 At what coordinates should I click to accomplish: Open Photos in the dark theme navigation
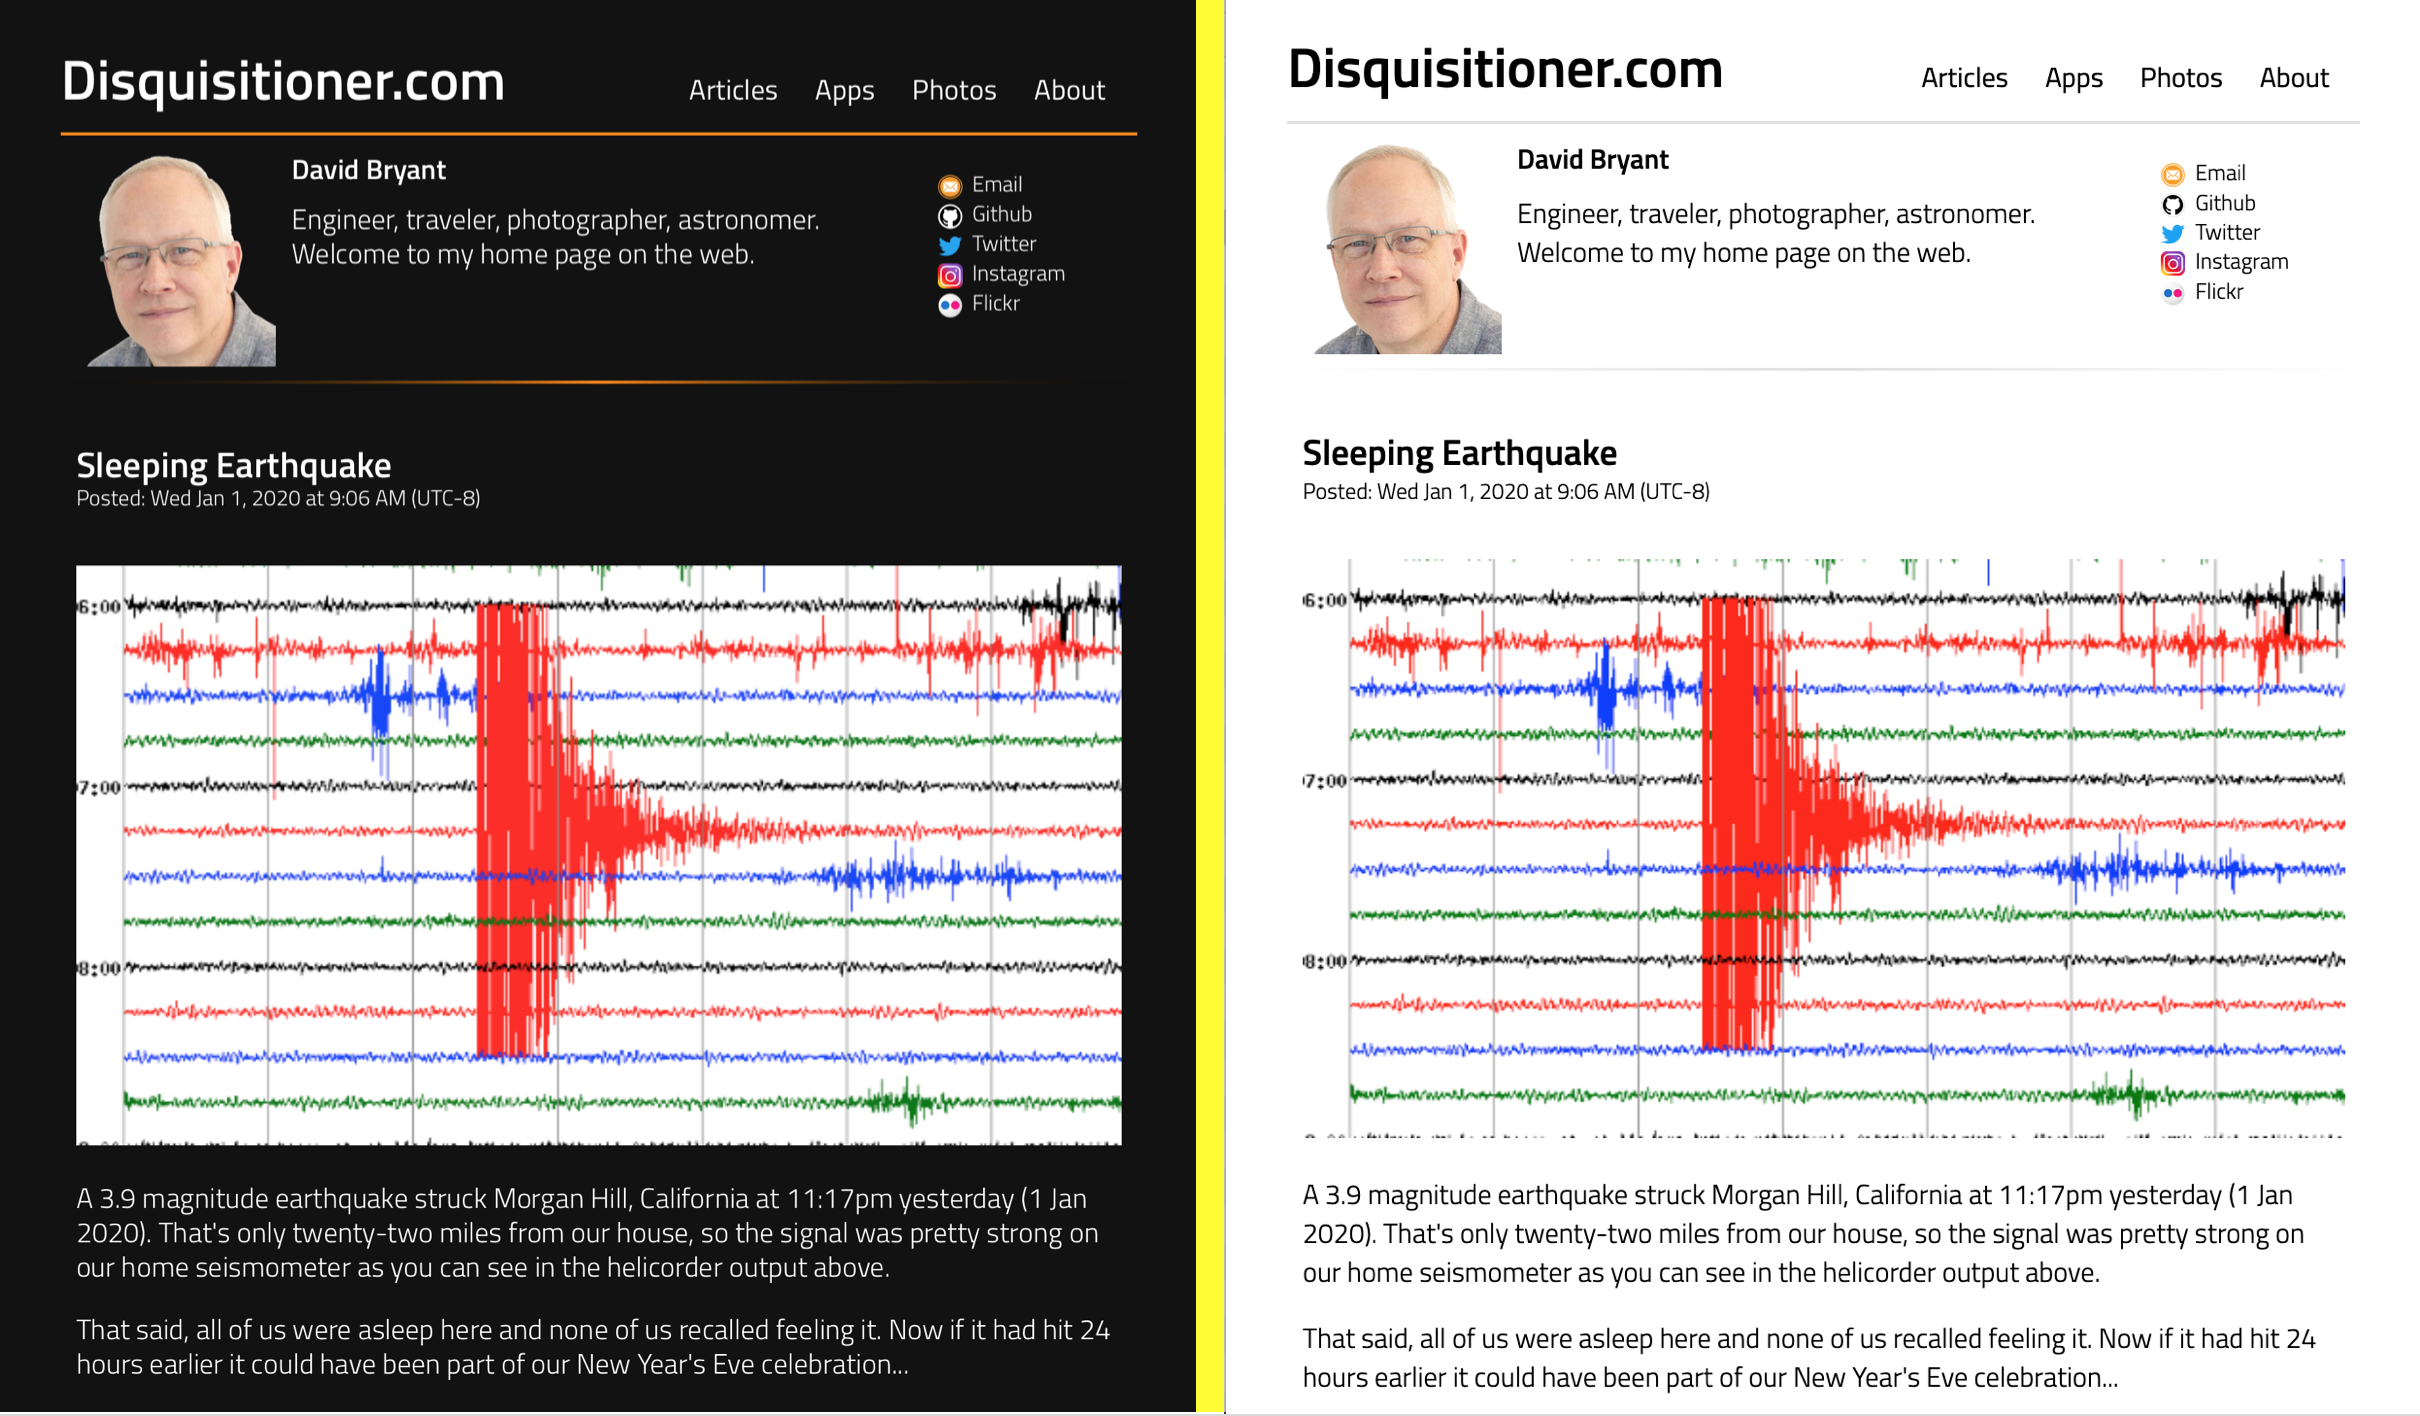pos(954,90)
